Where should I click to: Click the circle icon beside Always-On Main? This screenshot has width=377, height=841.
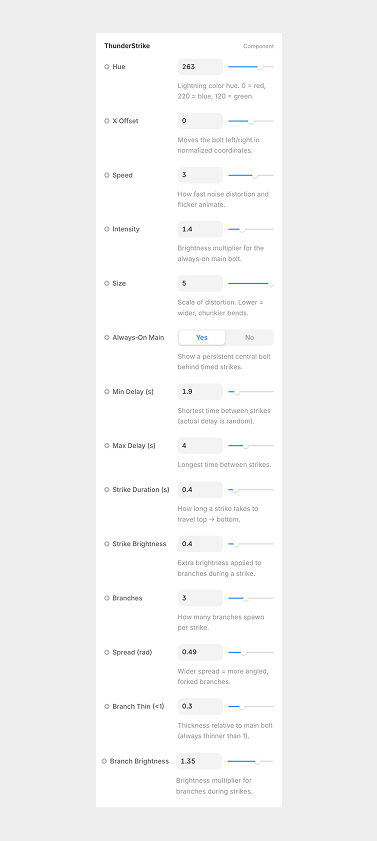(107, 337)
